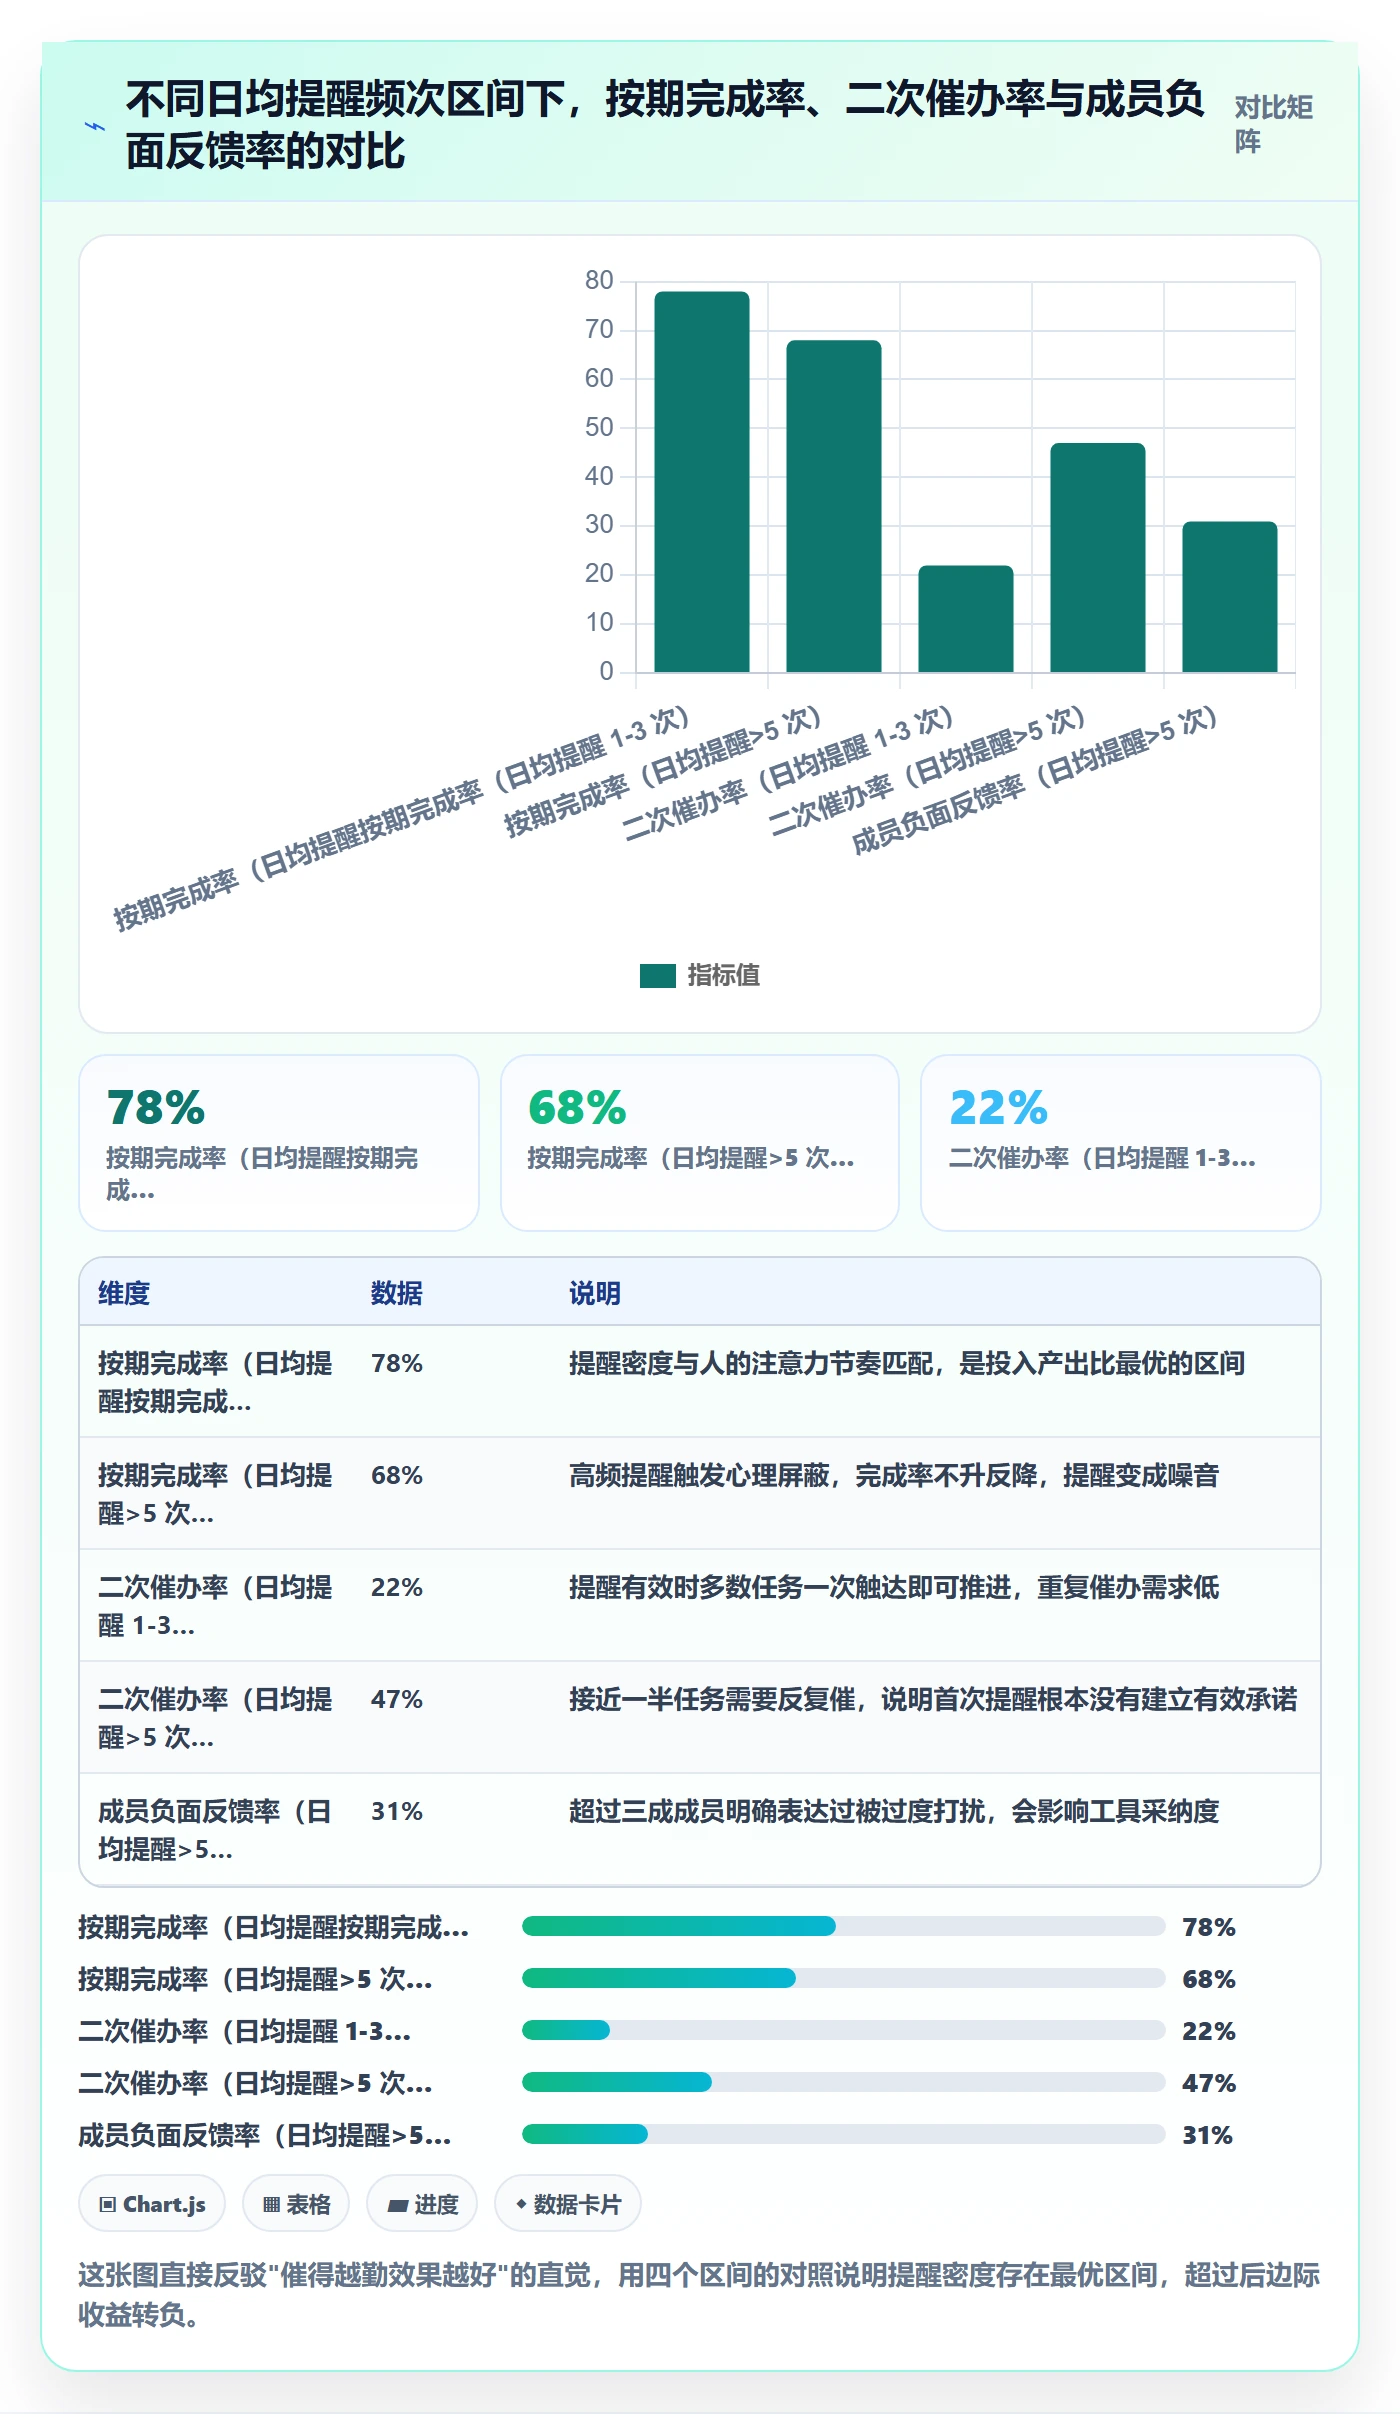
Task: Click the lightning icon beside the title
Action: coord(95,126)
